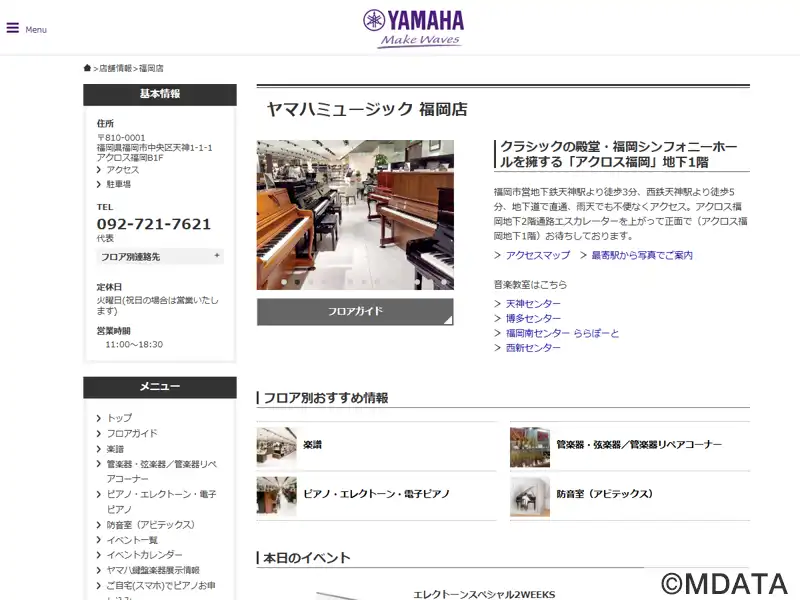The image size is (800, 600).
Task: Select 防音室（アビテックス）in sidebar menu
Action: [151, 525]
